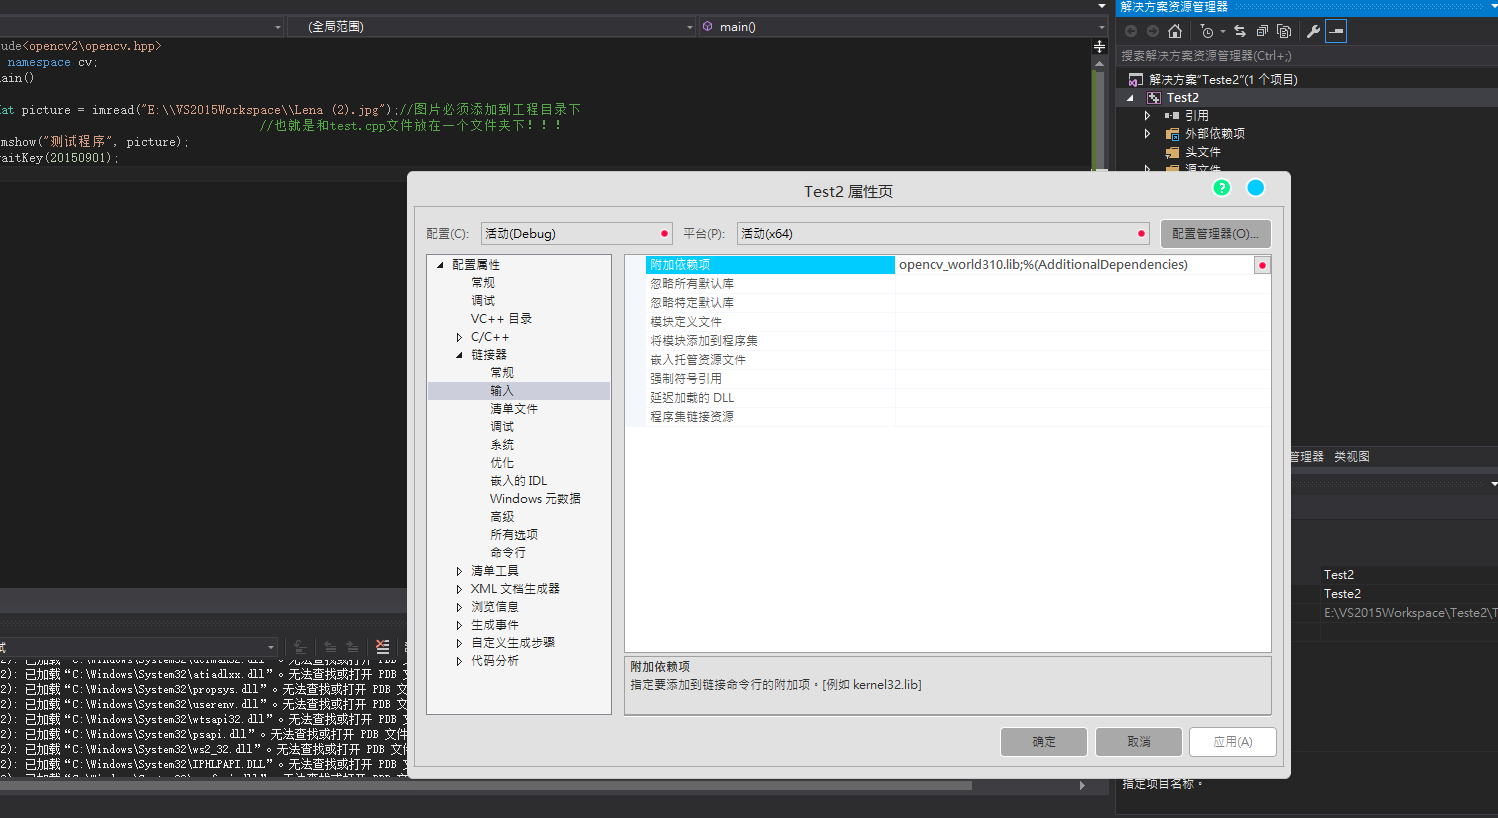Click Go to Next Message icon in Output

tap(352, 647)
